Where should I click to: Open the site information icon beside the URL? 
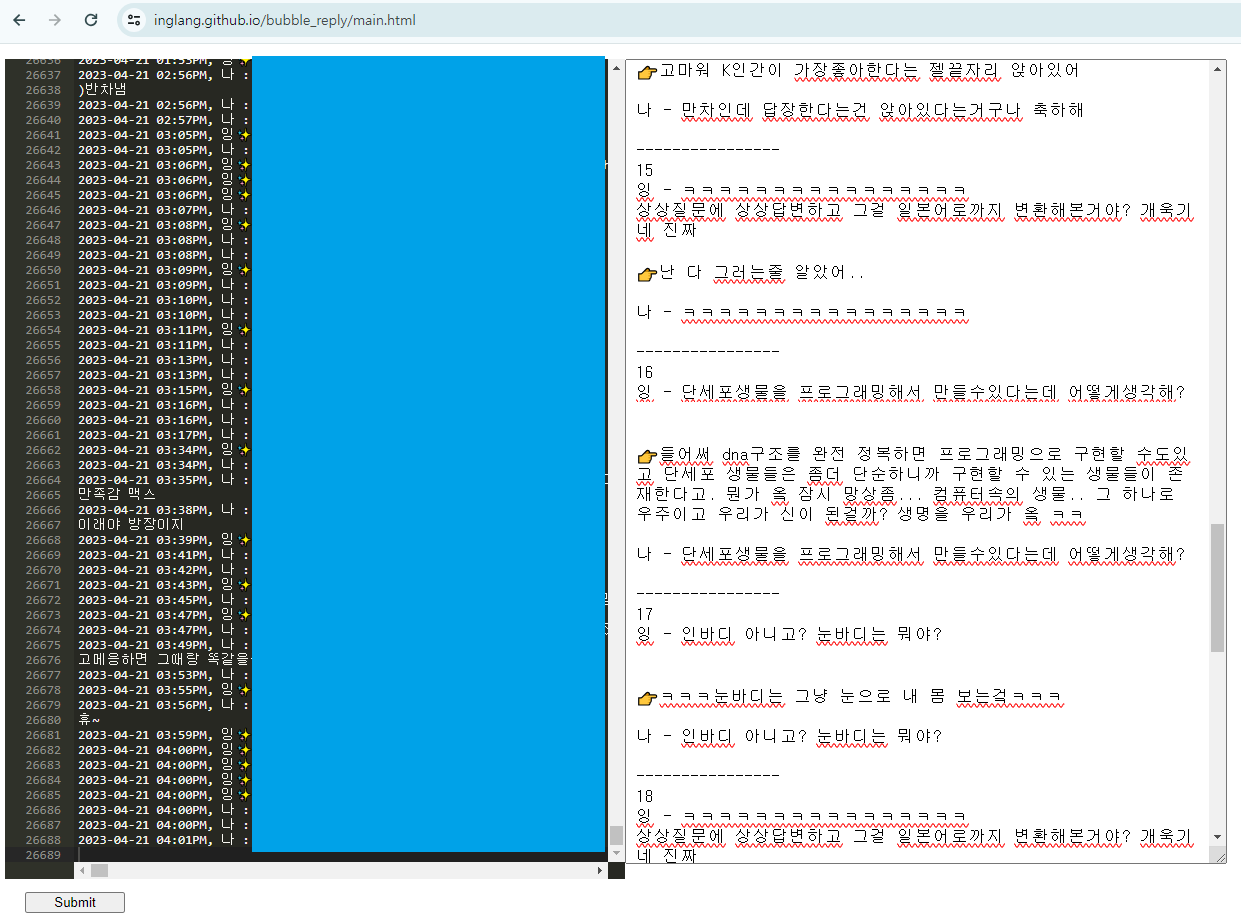click(135, 20)
